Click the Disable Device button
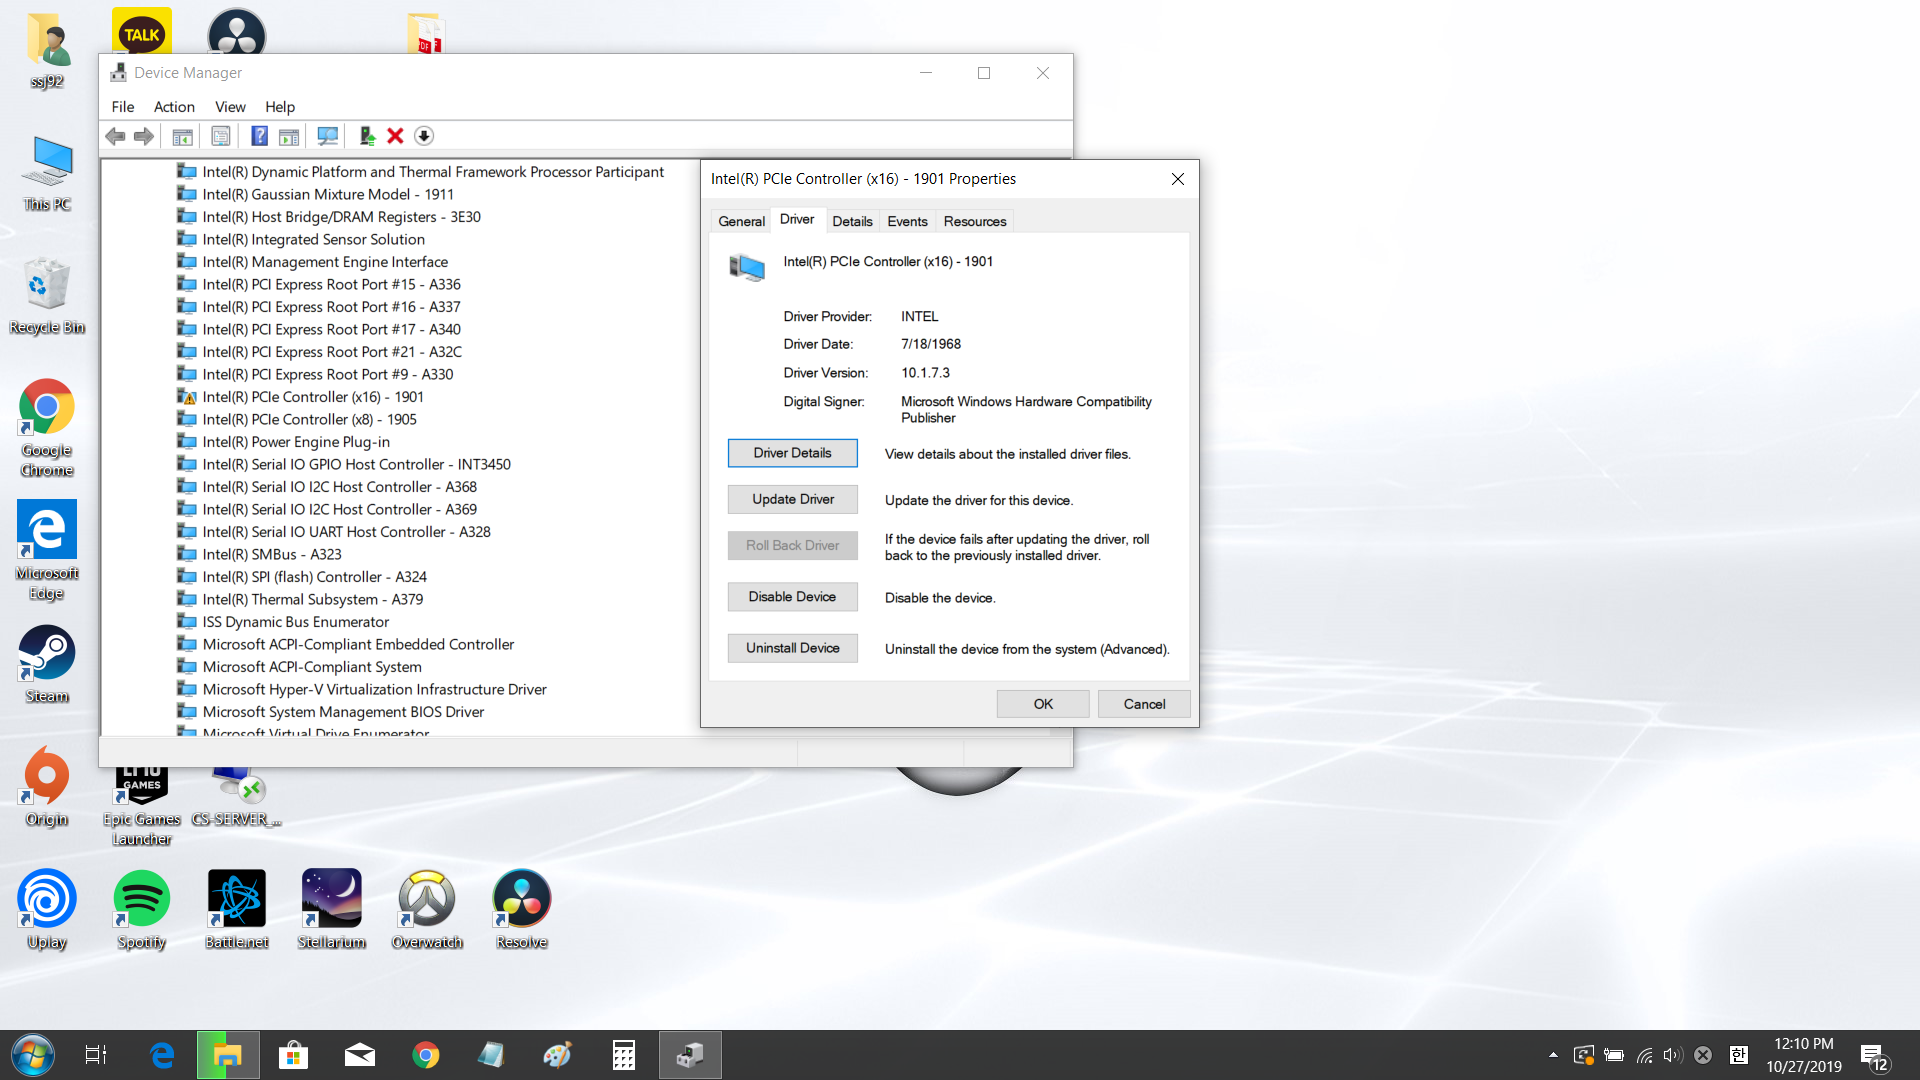1920x1080 pixels. click(793, 597)
